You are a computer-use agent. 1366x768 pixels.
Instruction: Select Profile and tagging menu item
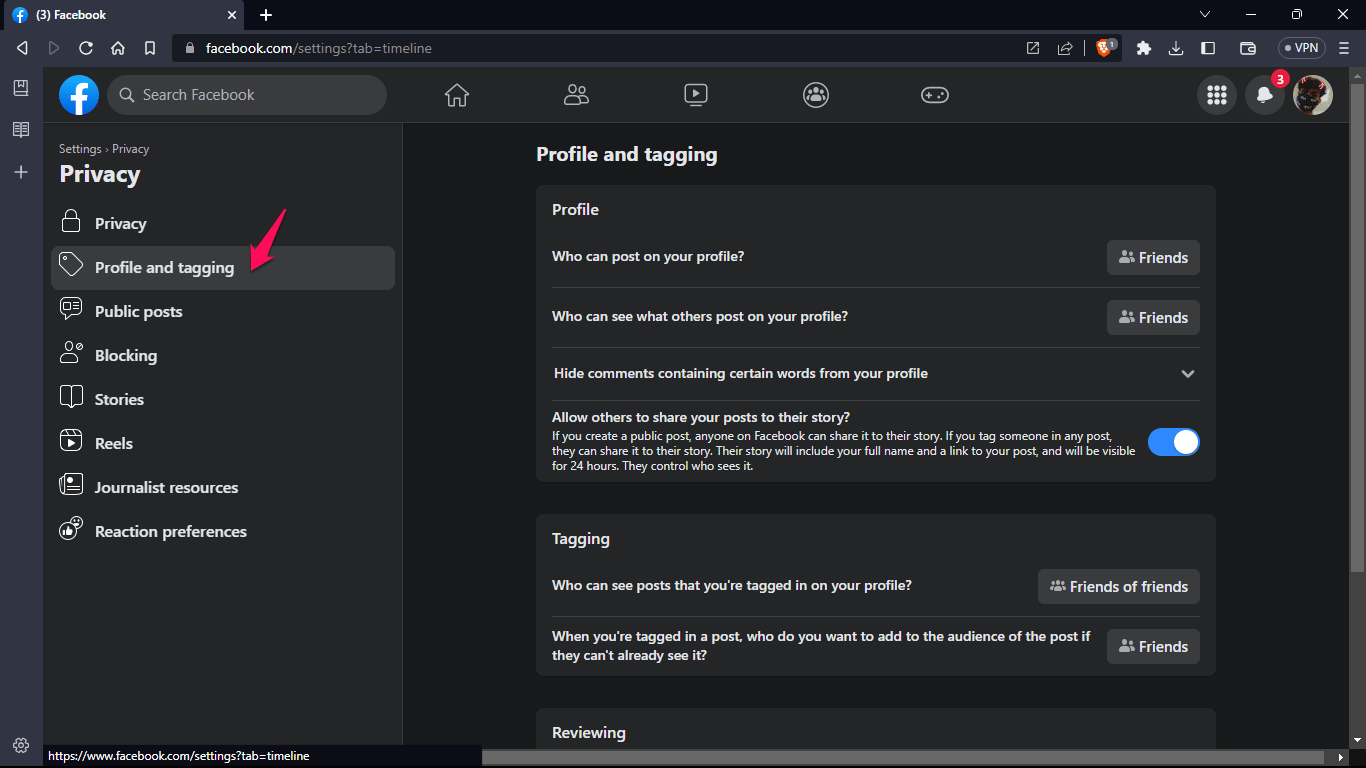click(x=223, y=268)
